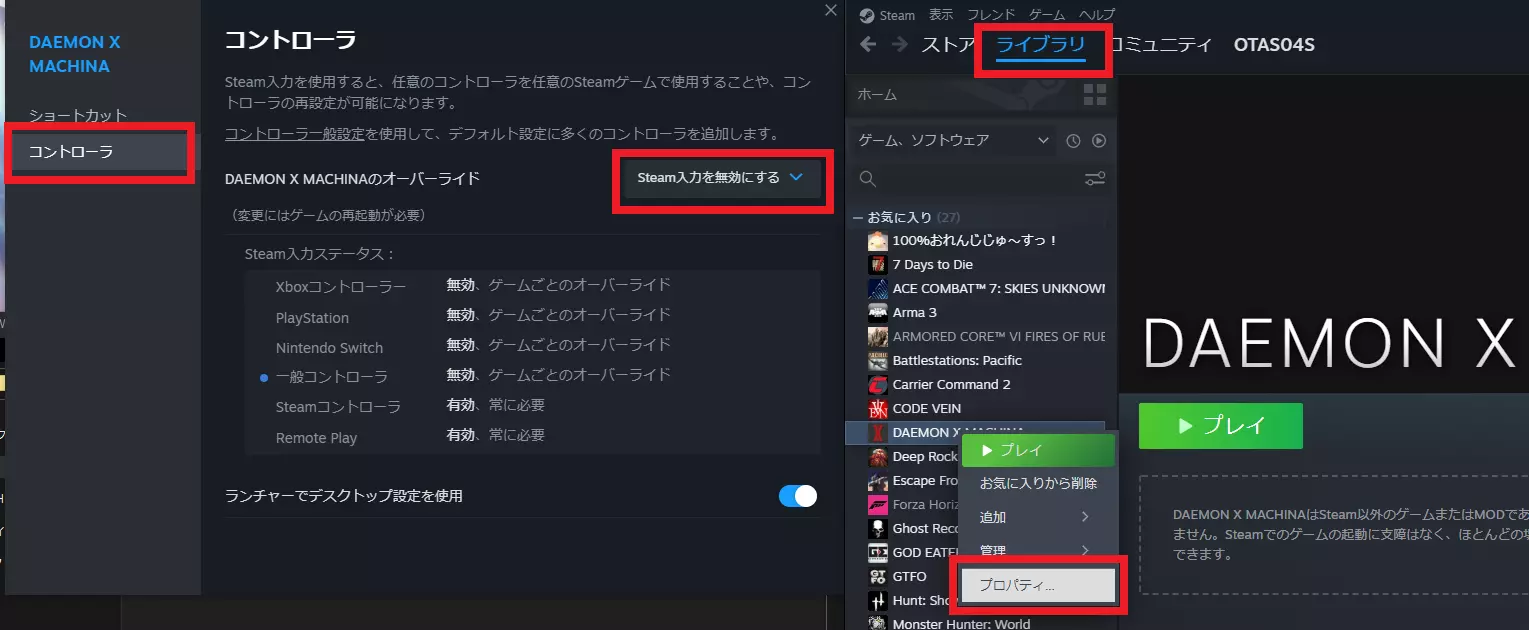
Task: Click the Deep Rock game icon
Action: click(877, 457)
